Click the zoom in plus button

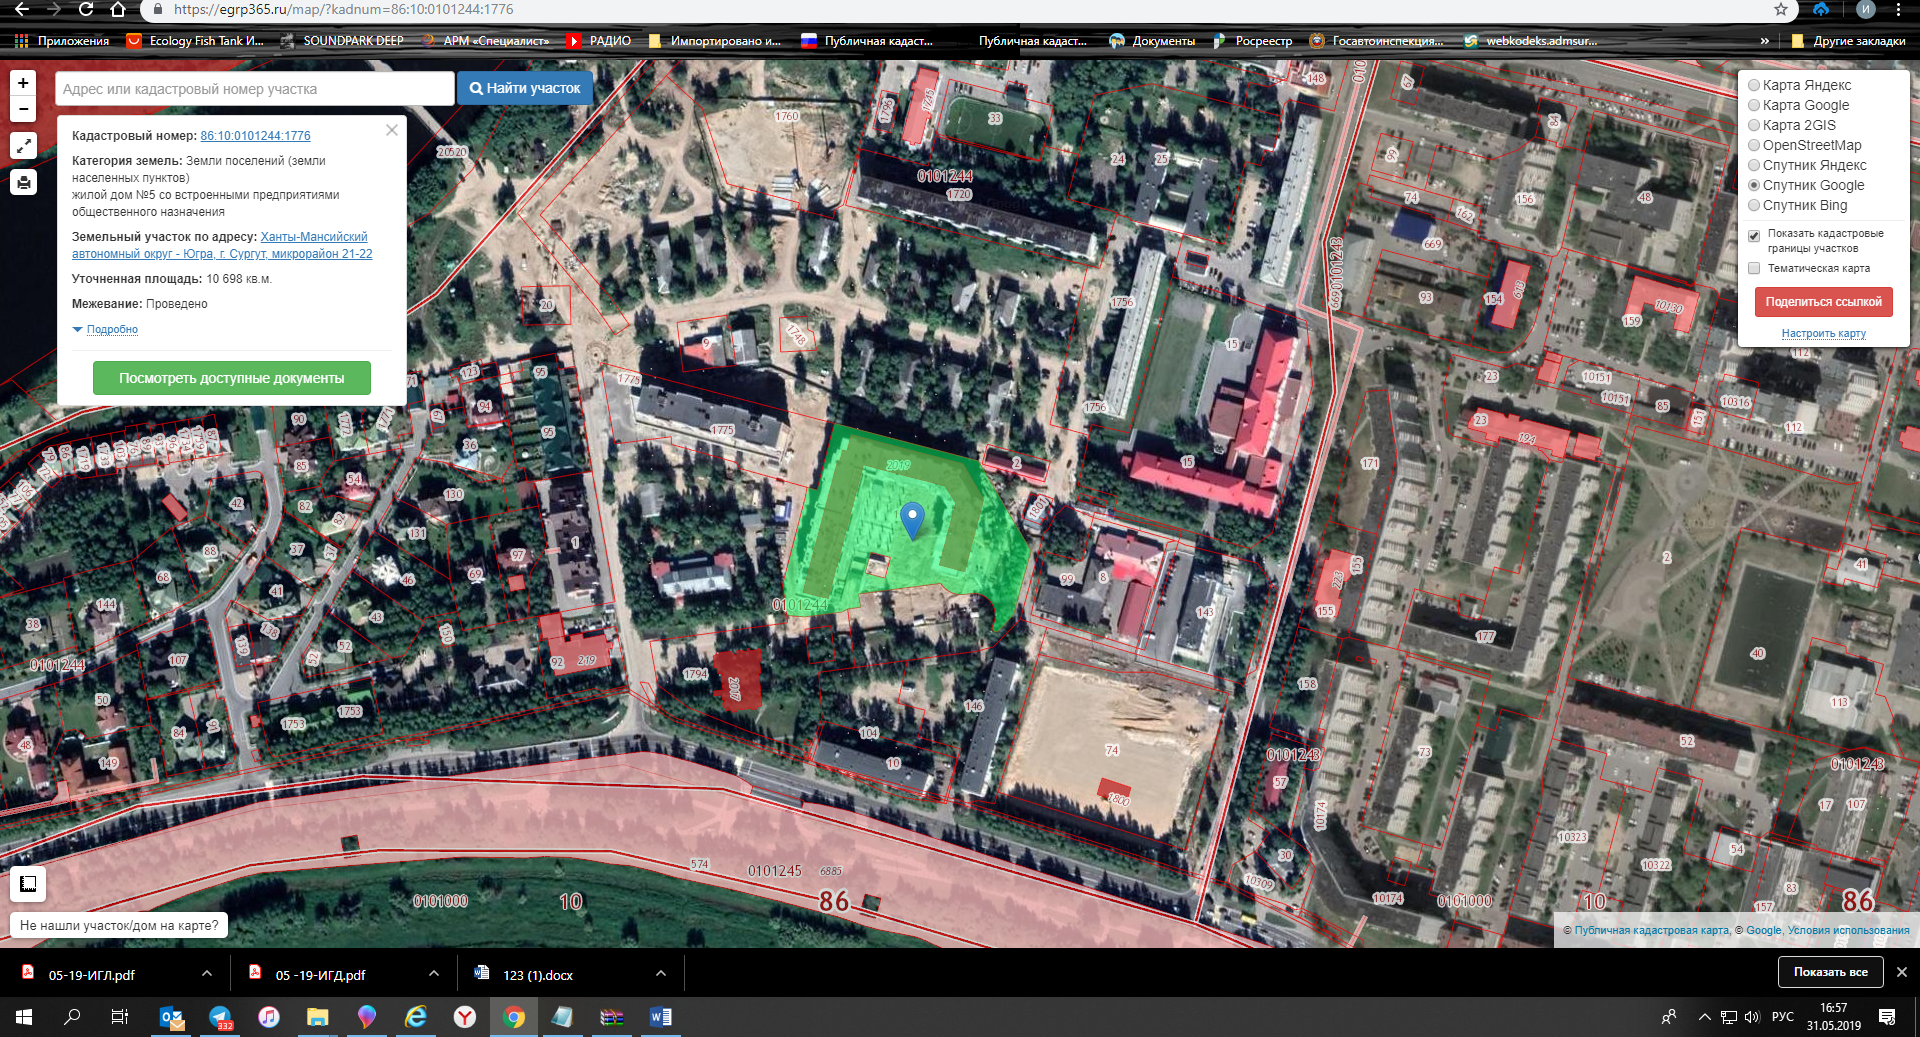click(23, 83)
